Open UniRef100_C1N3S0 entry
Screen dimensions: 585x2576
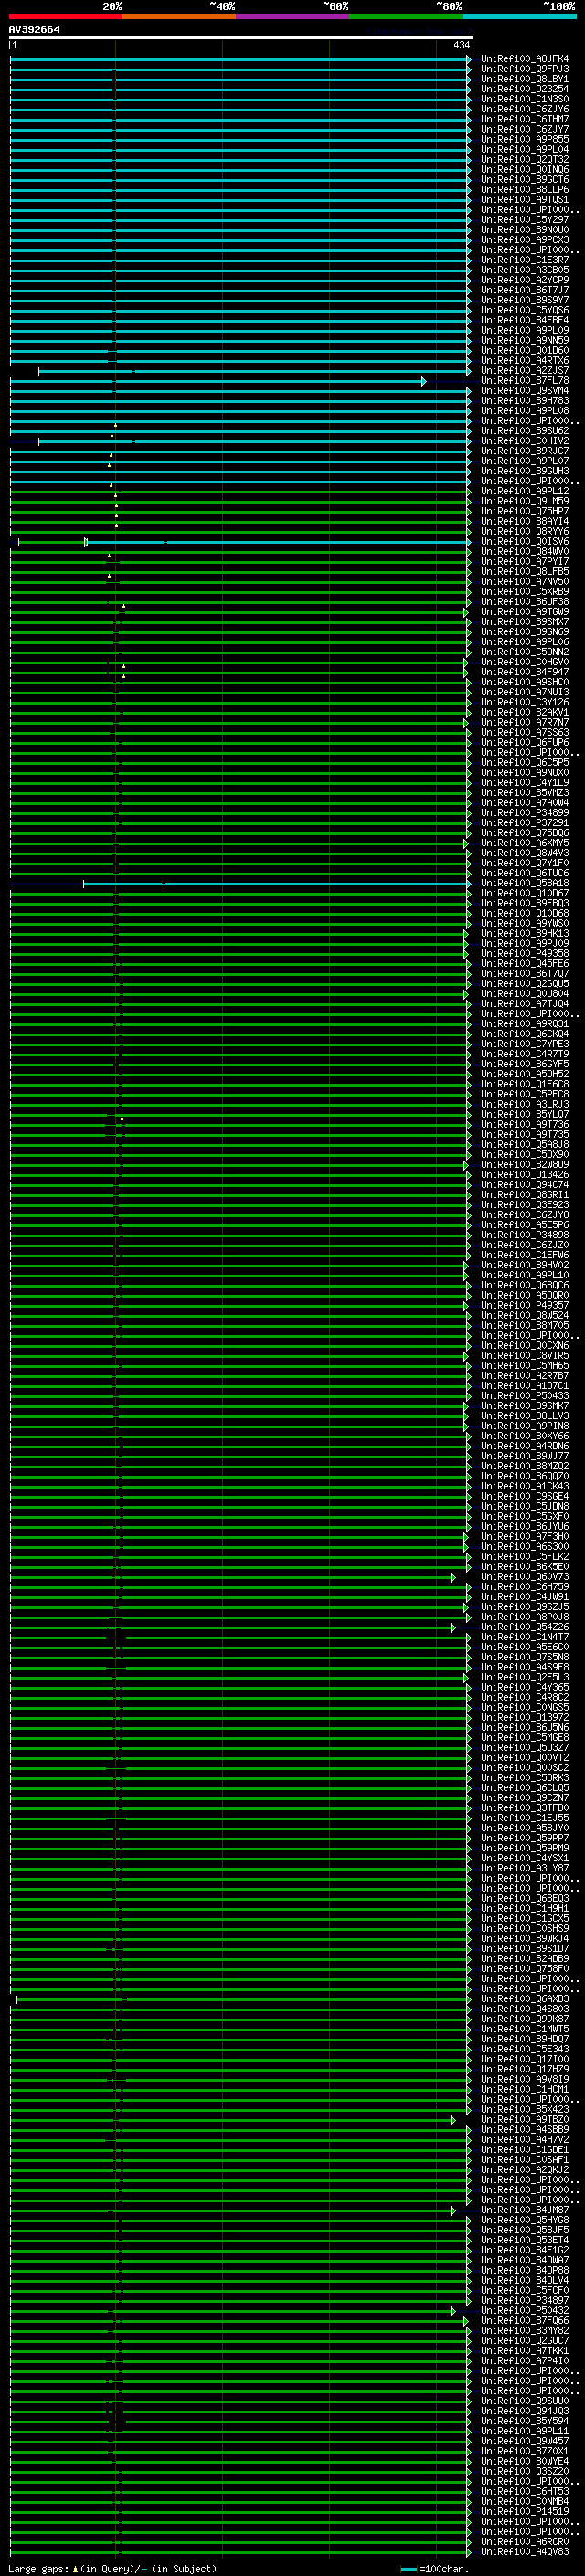click(525, 99)
